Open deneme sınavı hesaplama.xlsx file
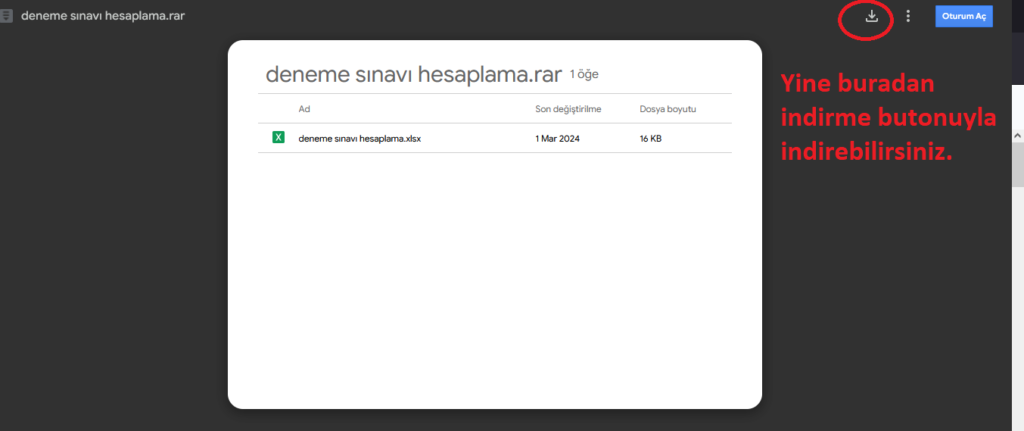Viewport: 1024px width, 431px height. tap(359, 138)
